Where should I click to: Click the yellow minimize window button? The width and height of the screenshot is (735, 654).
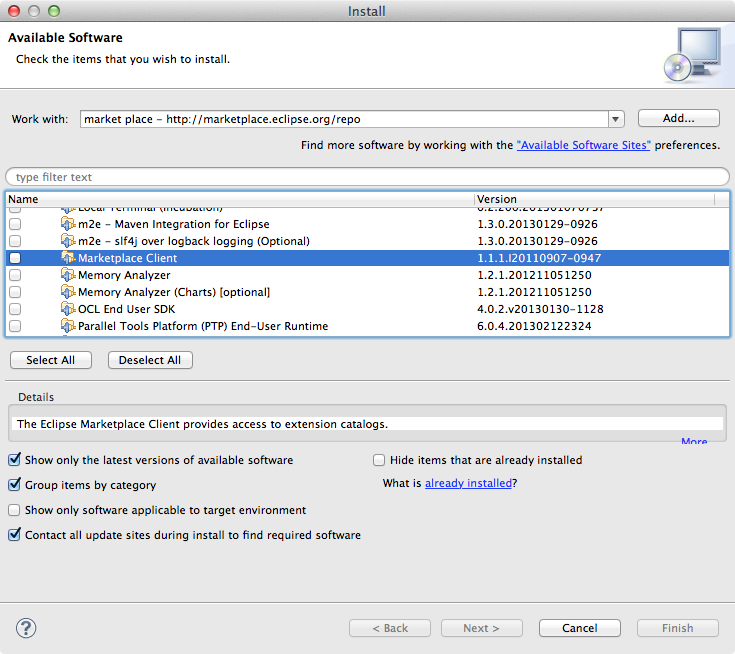34,11
